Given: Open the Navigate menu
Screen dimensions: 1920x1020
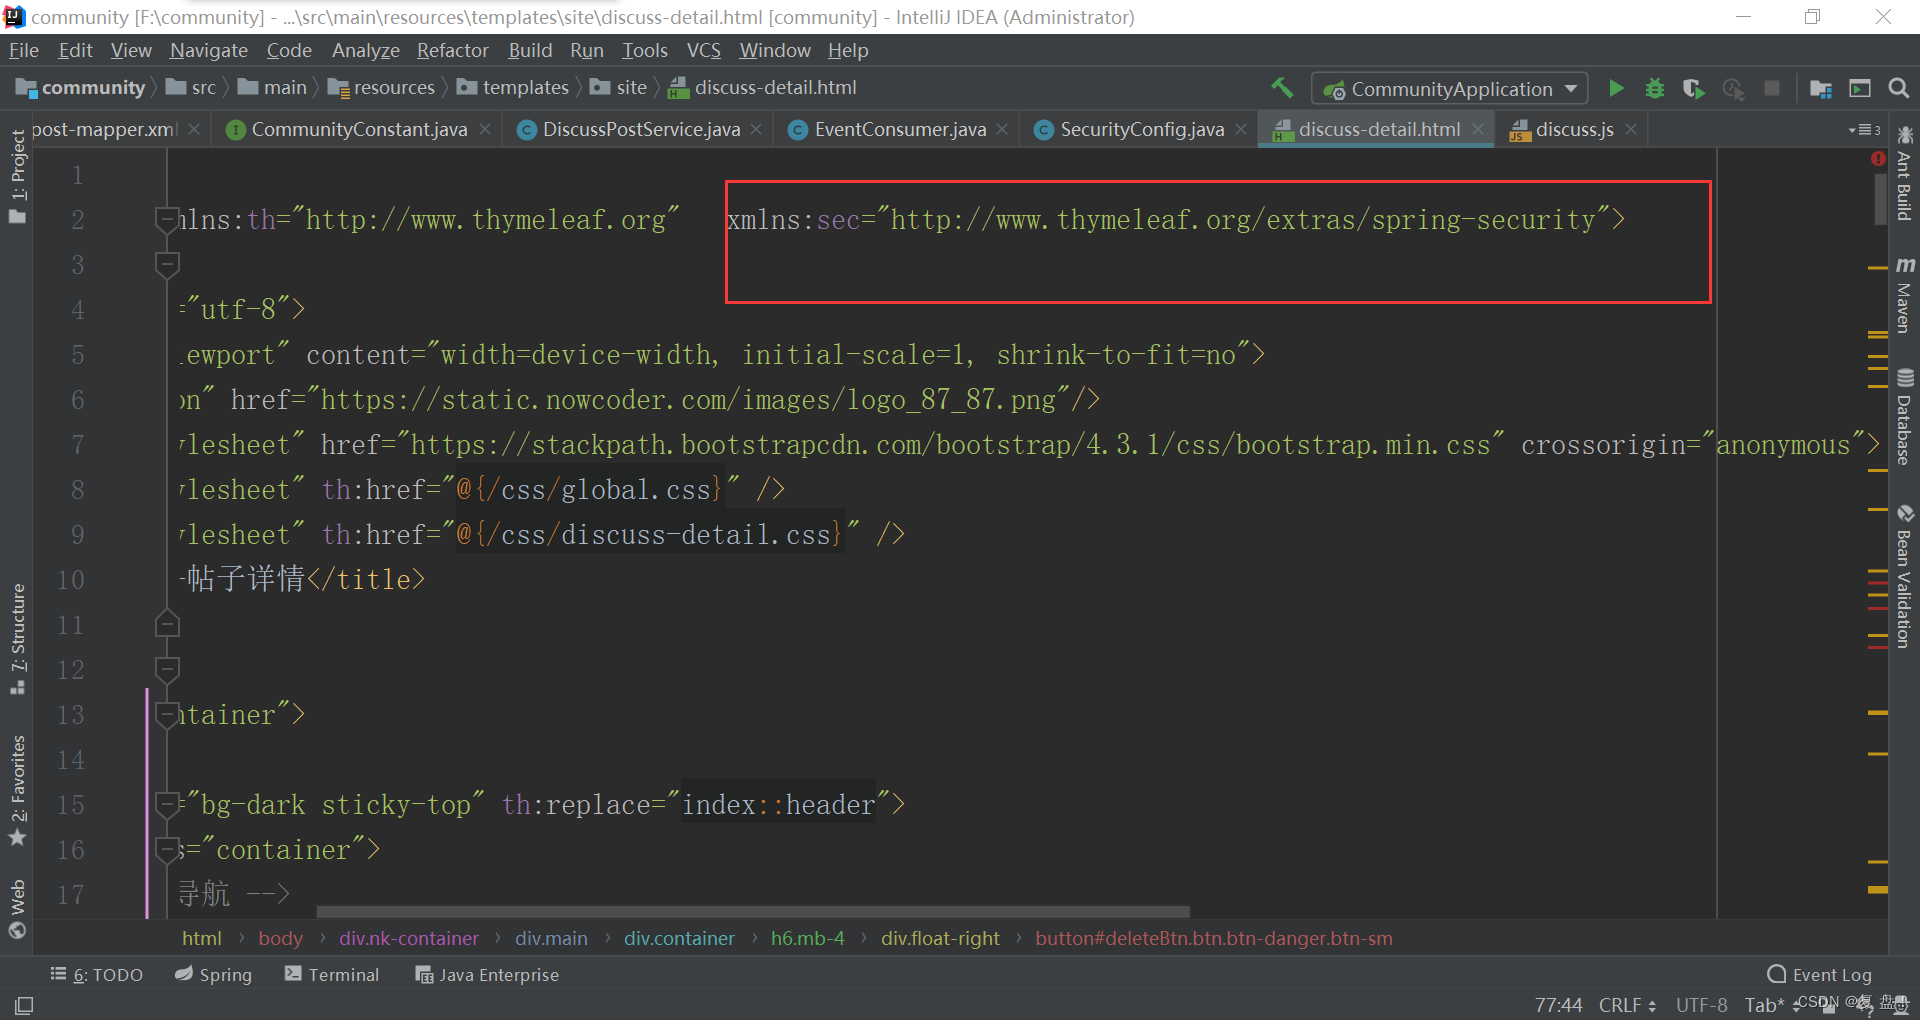Looking at the screenshot, I should click(x=208, y=50).
